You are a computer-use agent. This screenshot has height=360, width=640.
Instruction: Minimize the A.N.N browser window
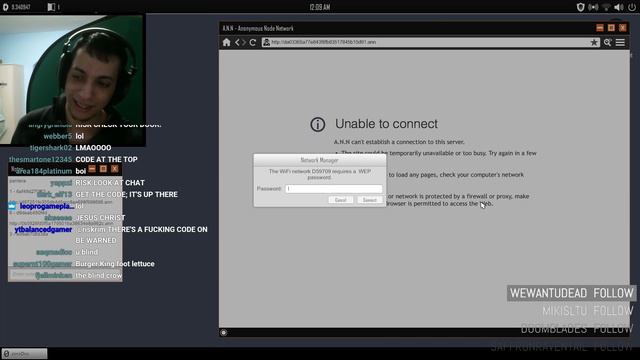600,28
